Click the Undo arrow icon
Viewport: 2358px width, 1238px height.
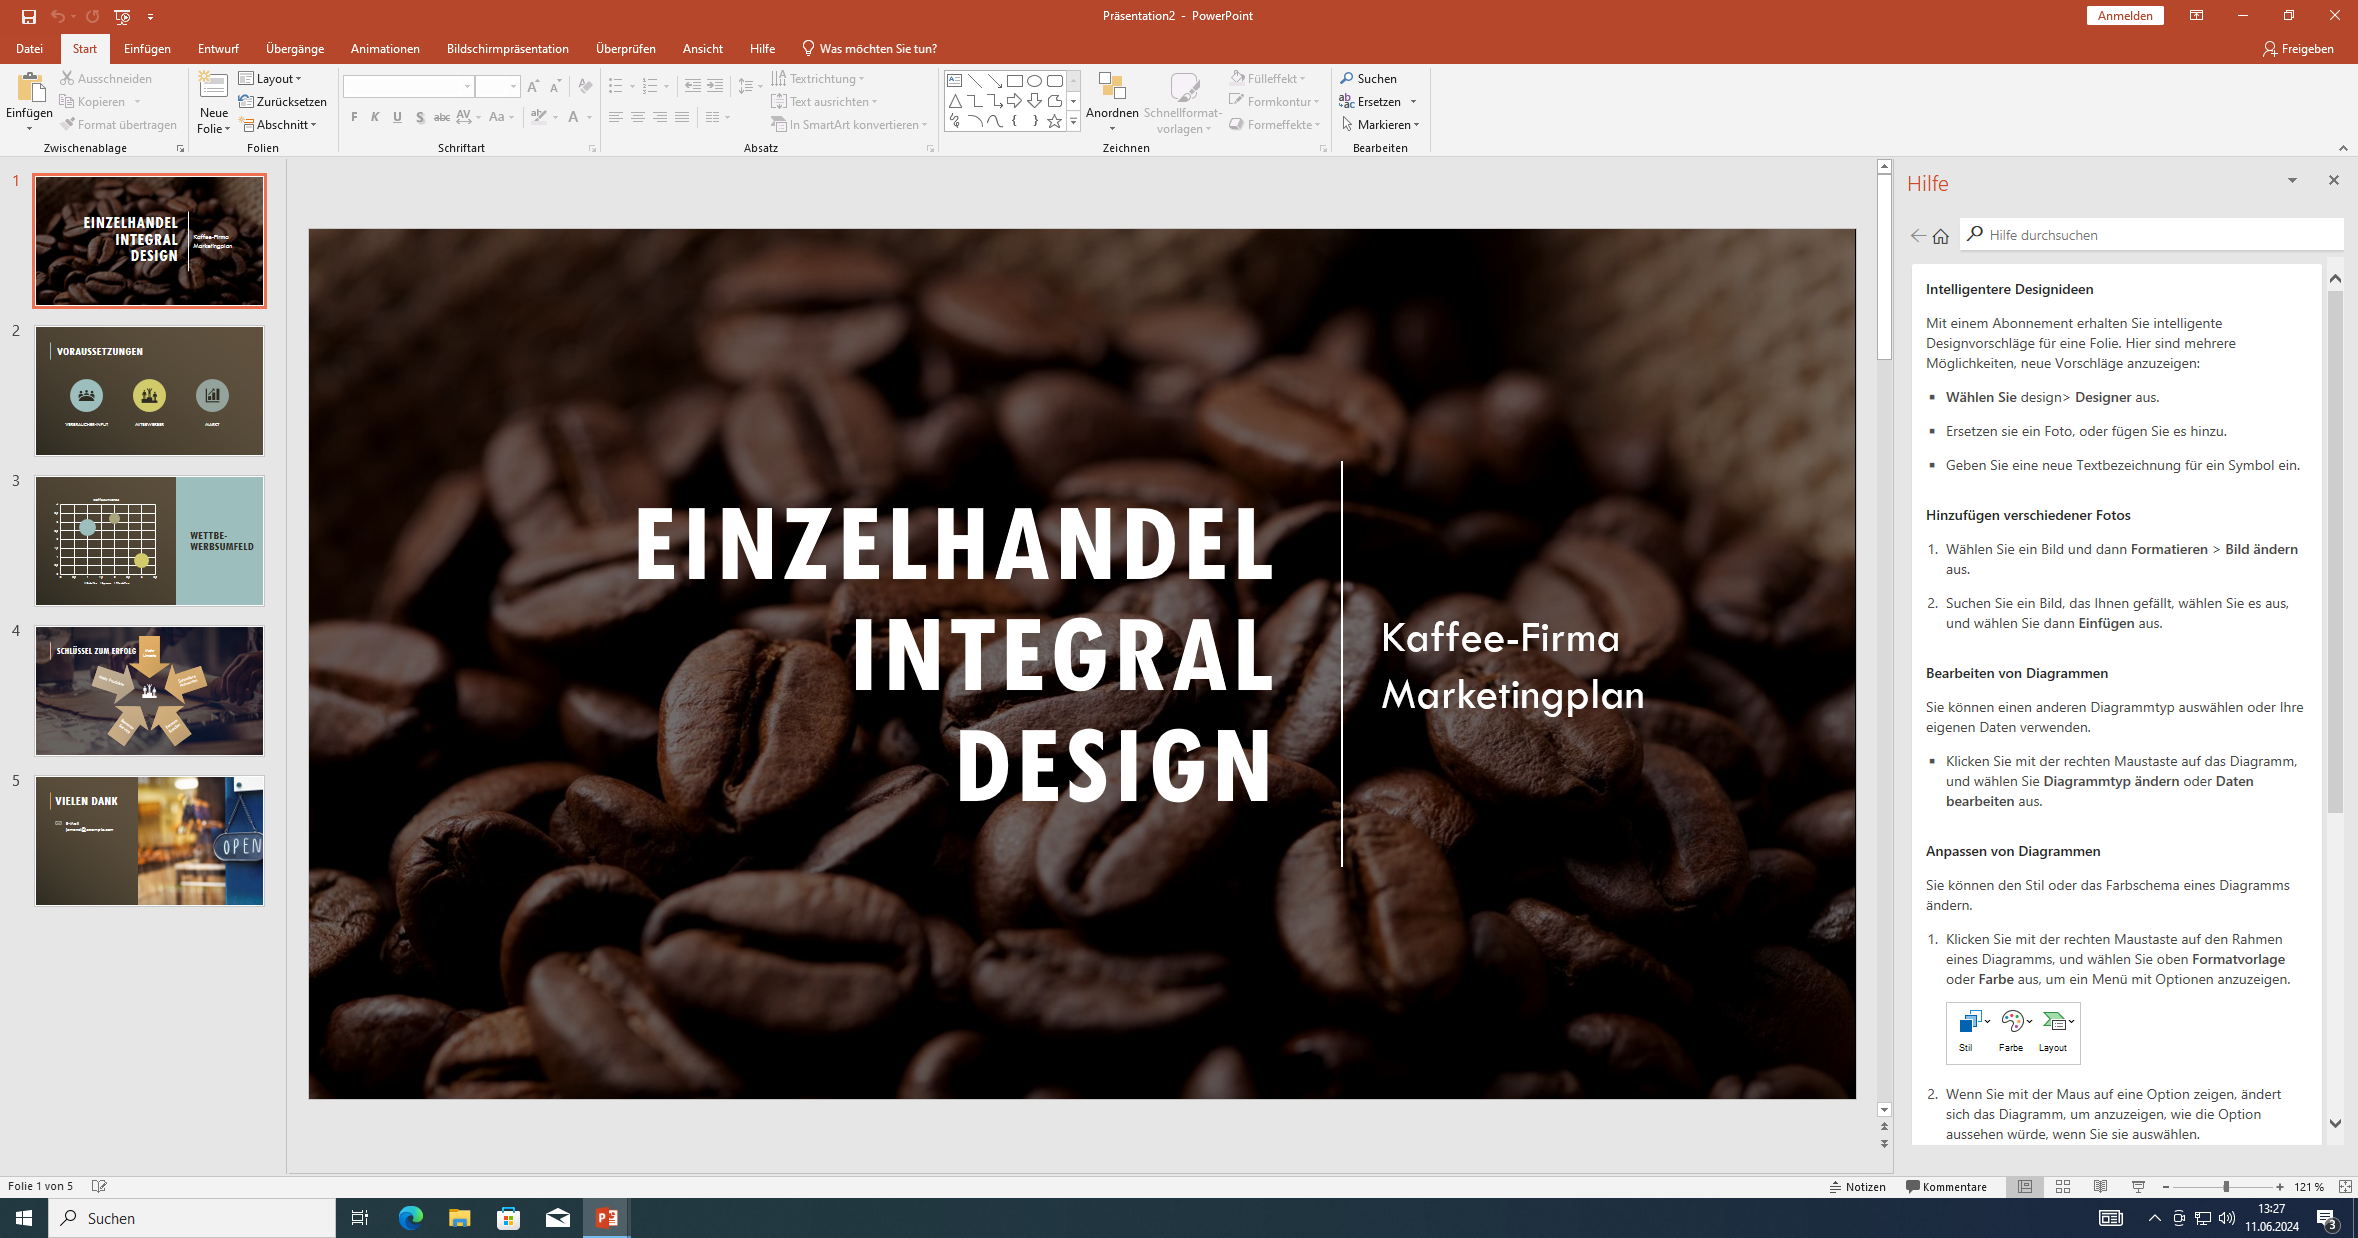coord(58,16)
